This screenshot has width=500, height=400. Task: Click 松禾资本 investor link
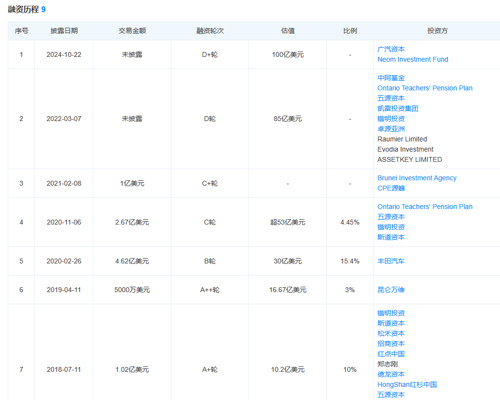click(x=391, y=333)
